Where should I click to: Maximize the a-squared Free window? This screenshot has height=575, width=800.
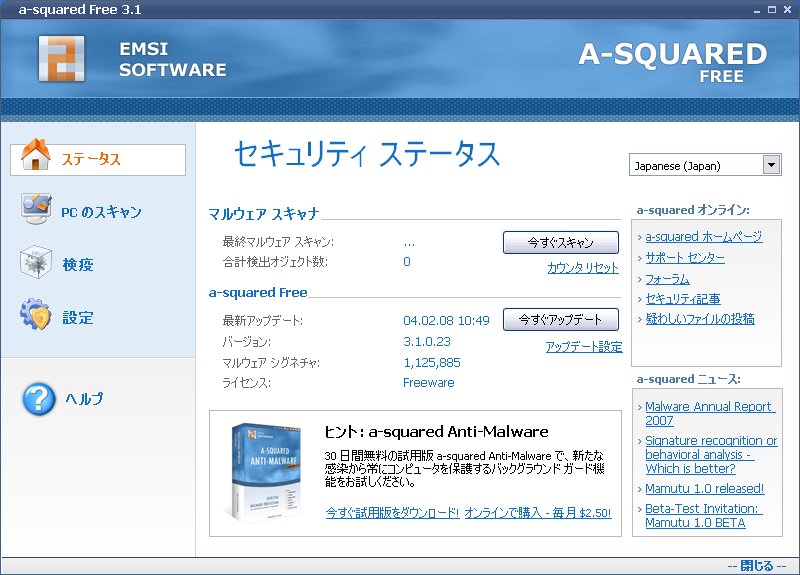pyautogui.click(x=772, y=10)
